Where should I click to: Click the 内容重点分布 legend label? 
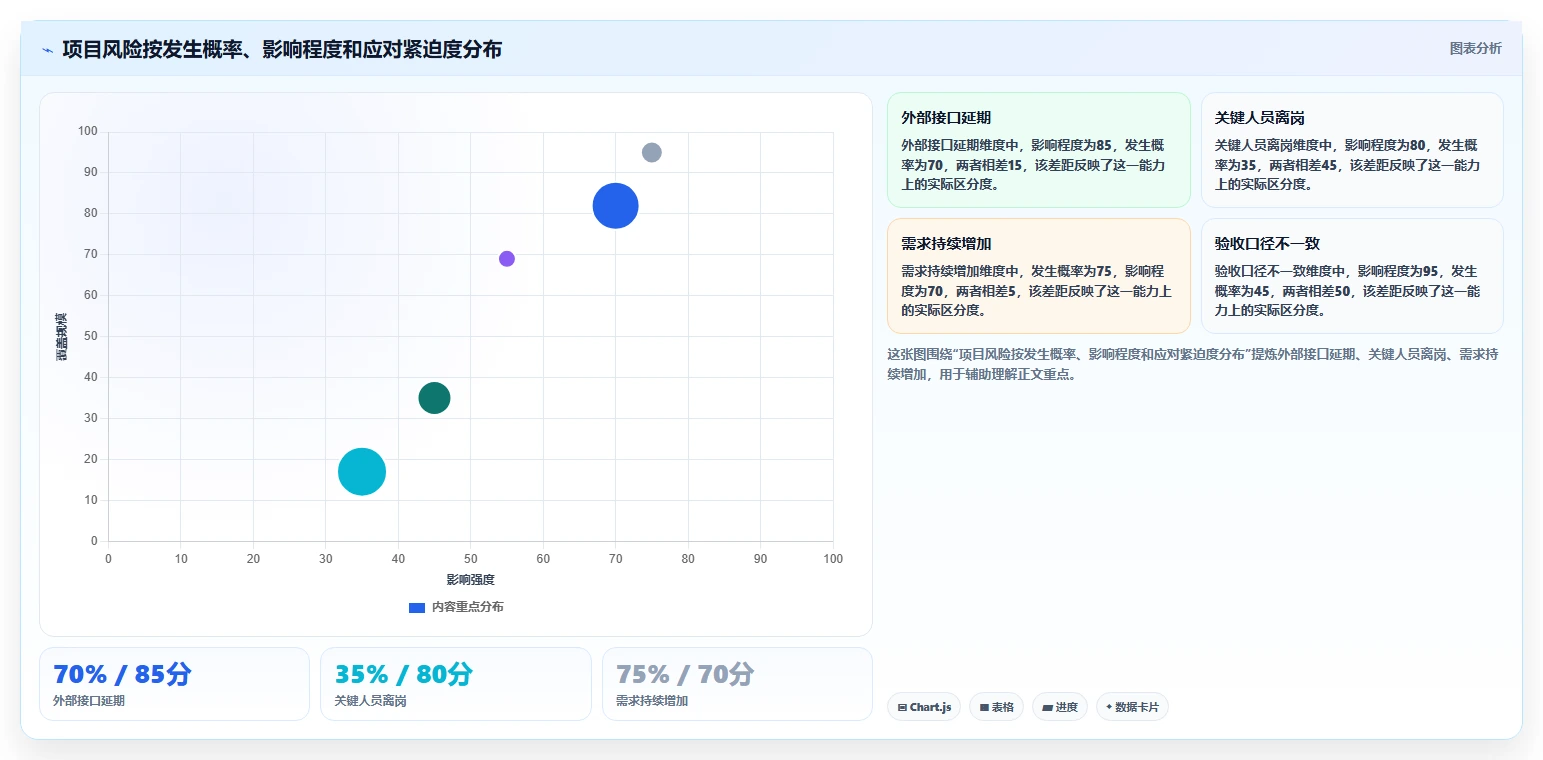(x=468, y=607)
